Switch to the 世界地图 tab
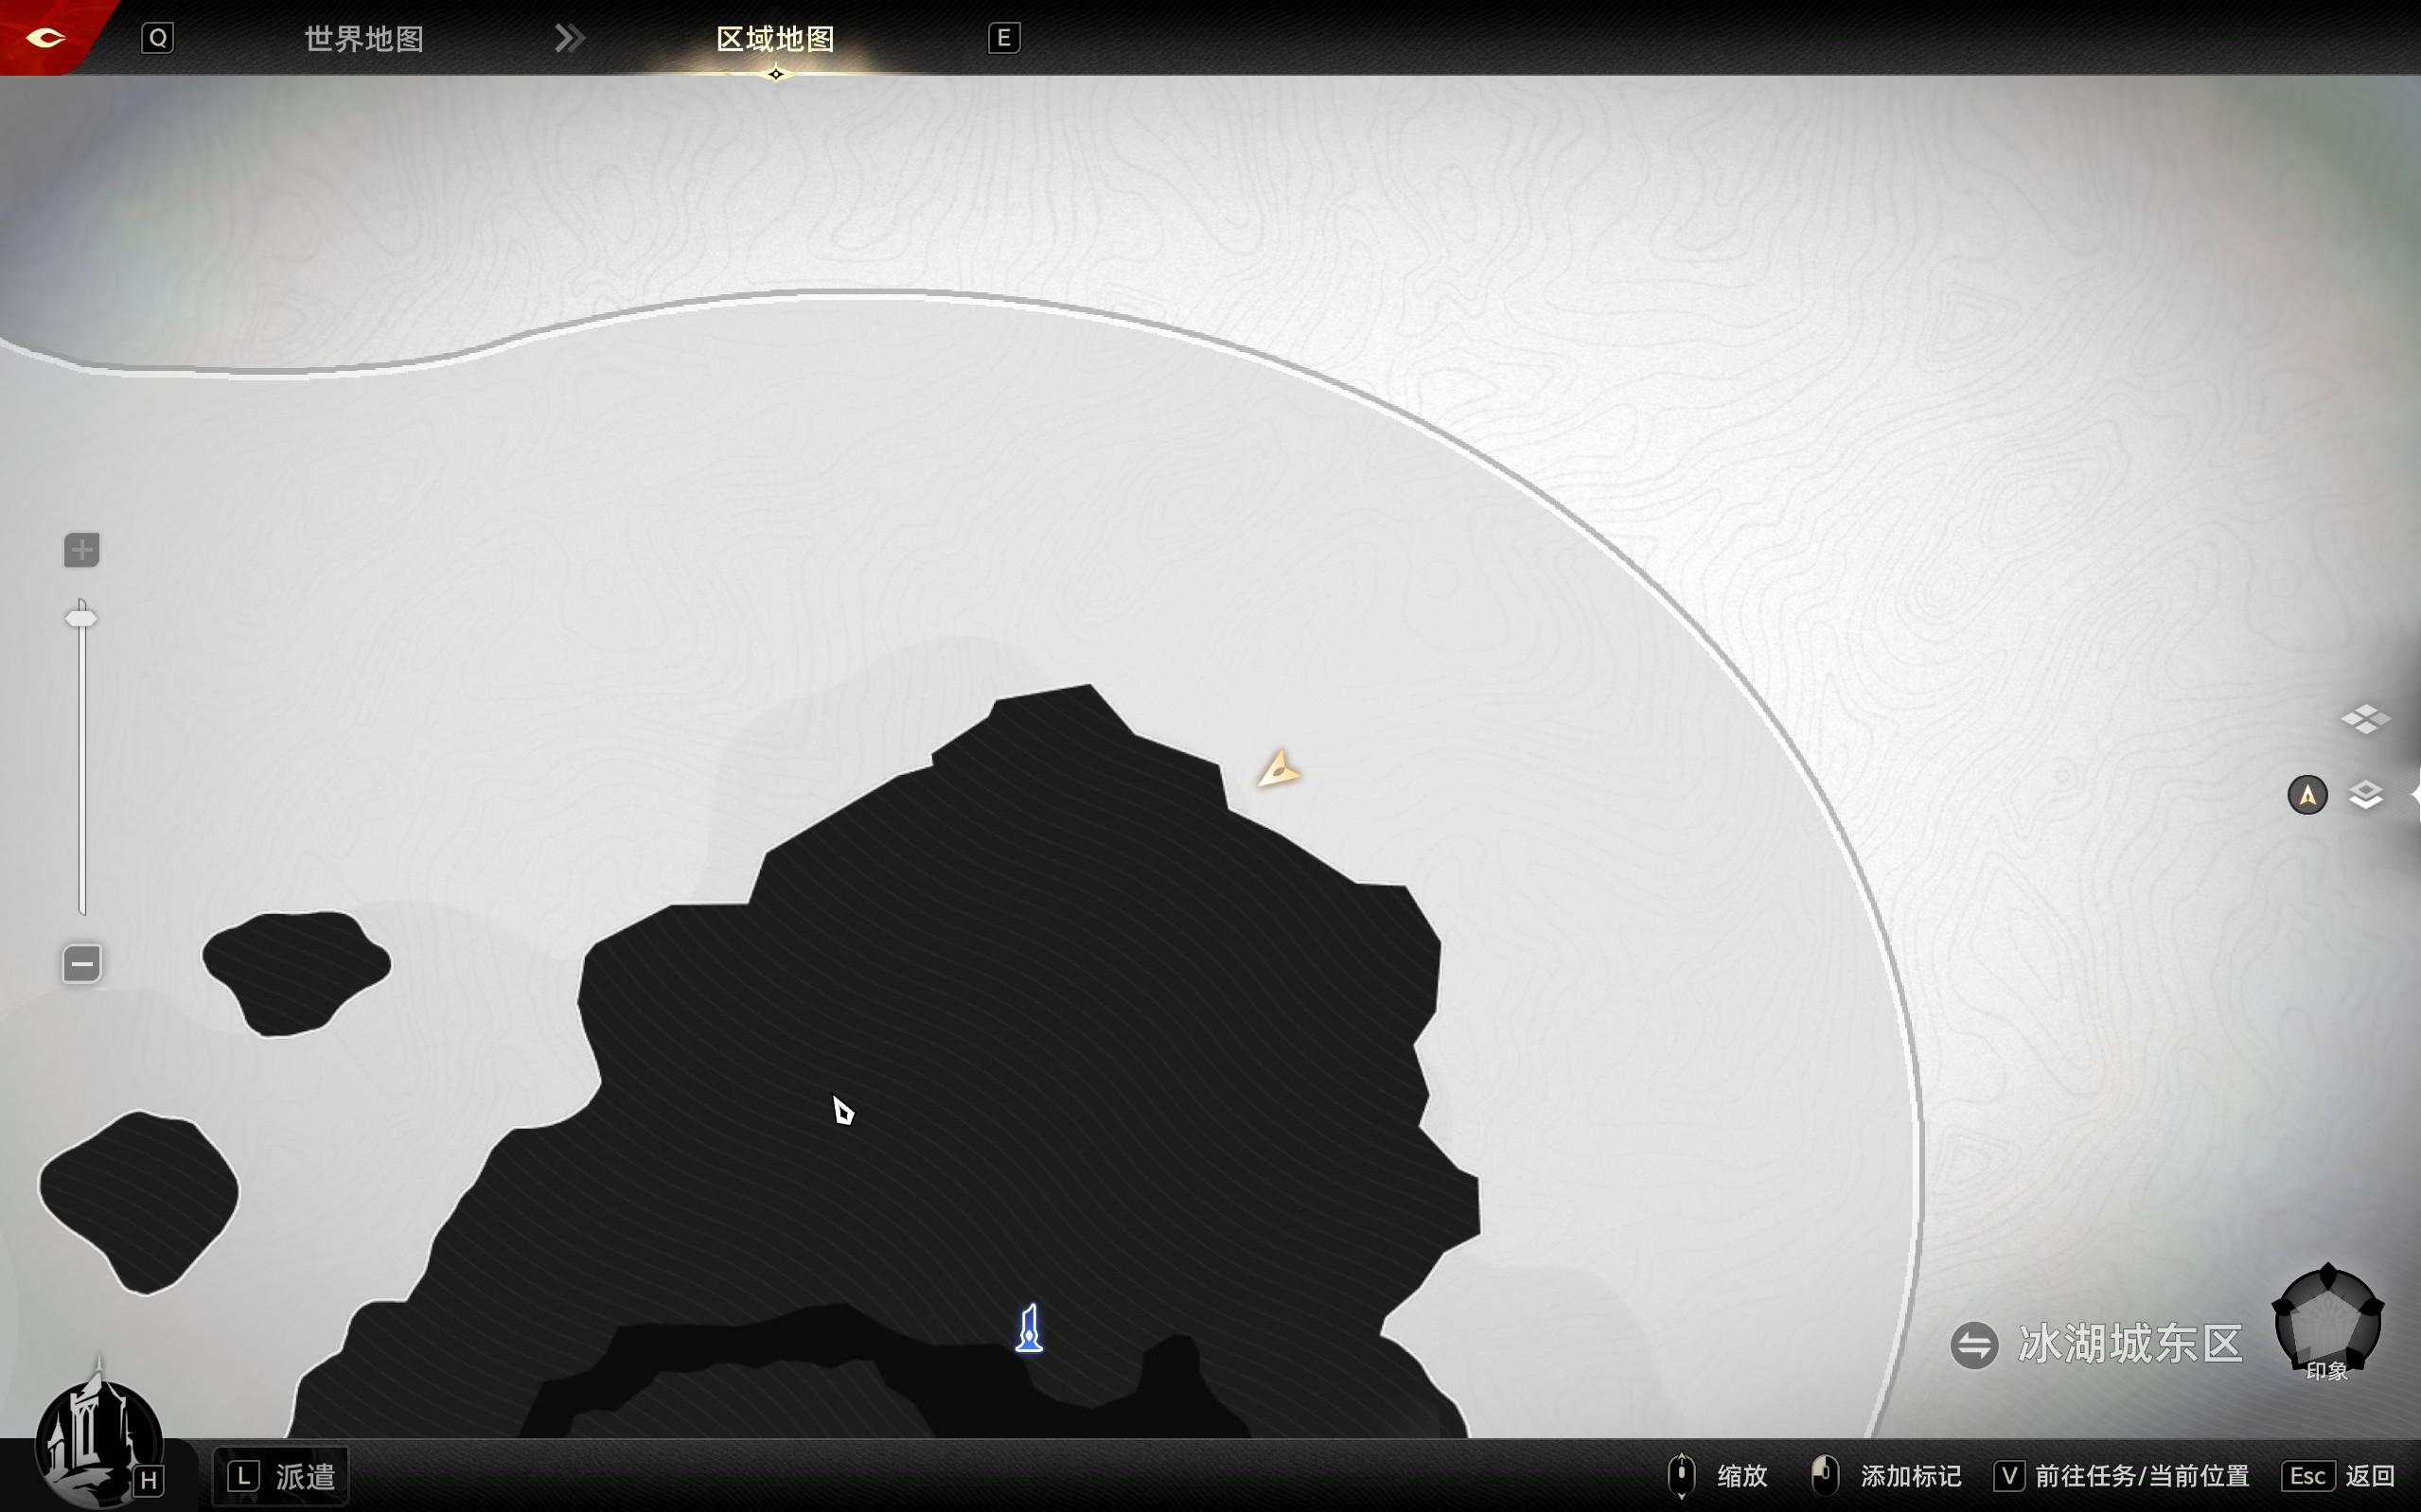 tap(364, 39)
